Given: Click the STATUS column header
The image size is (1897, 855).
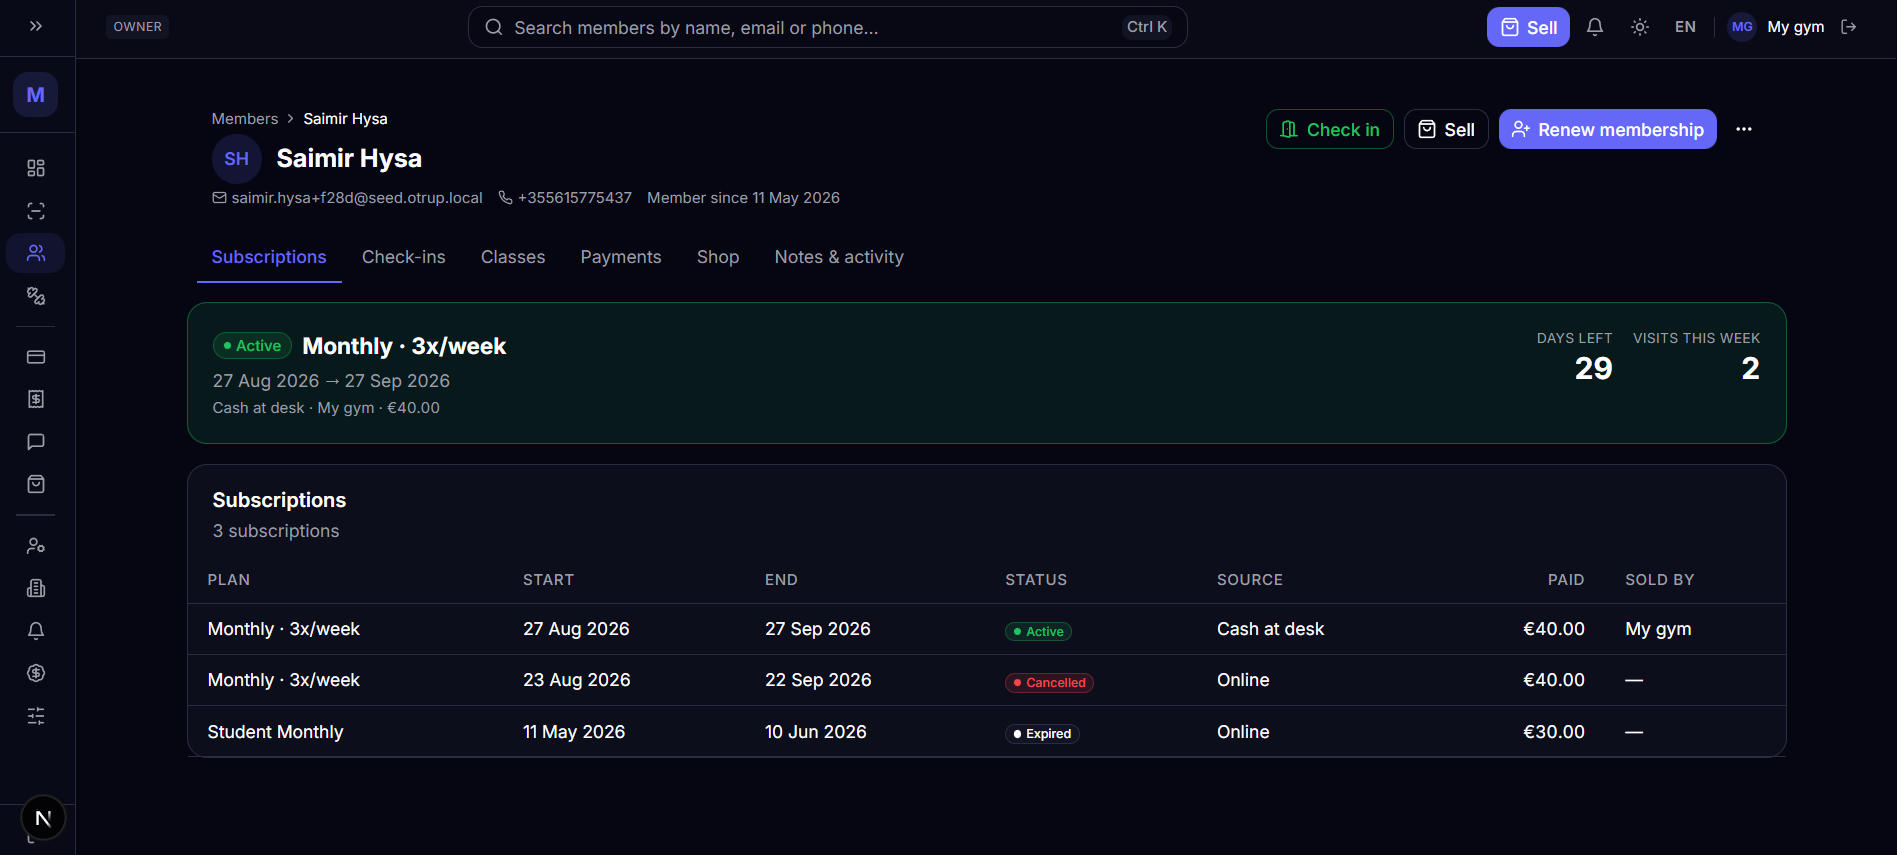Looking at the screenshot, I should 1036,580.
